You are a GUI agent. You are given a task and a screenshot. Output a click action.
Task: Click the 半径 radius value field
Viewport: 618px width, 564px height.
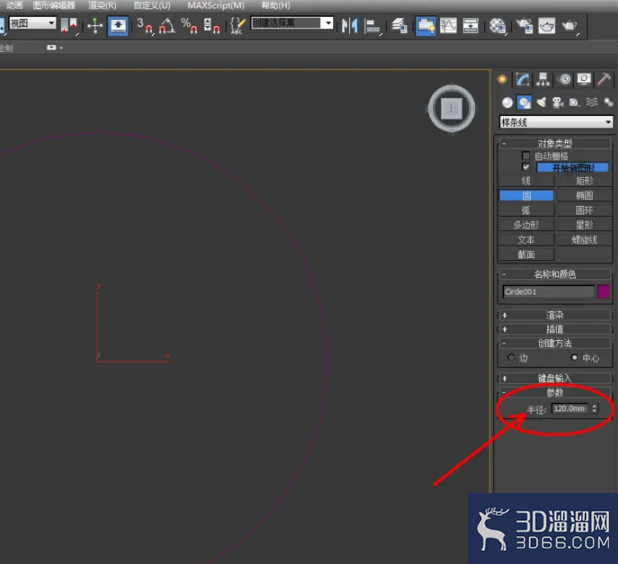coord(570,409)
